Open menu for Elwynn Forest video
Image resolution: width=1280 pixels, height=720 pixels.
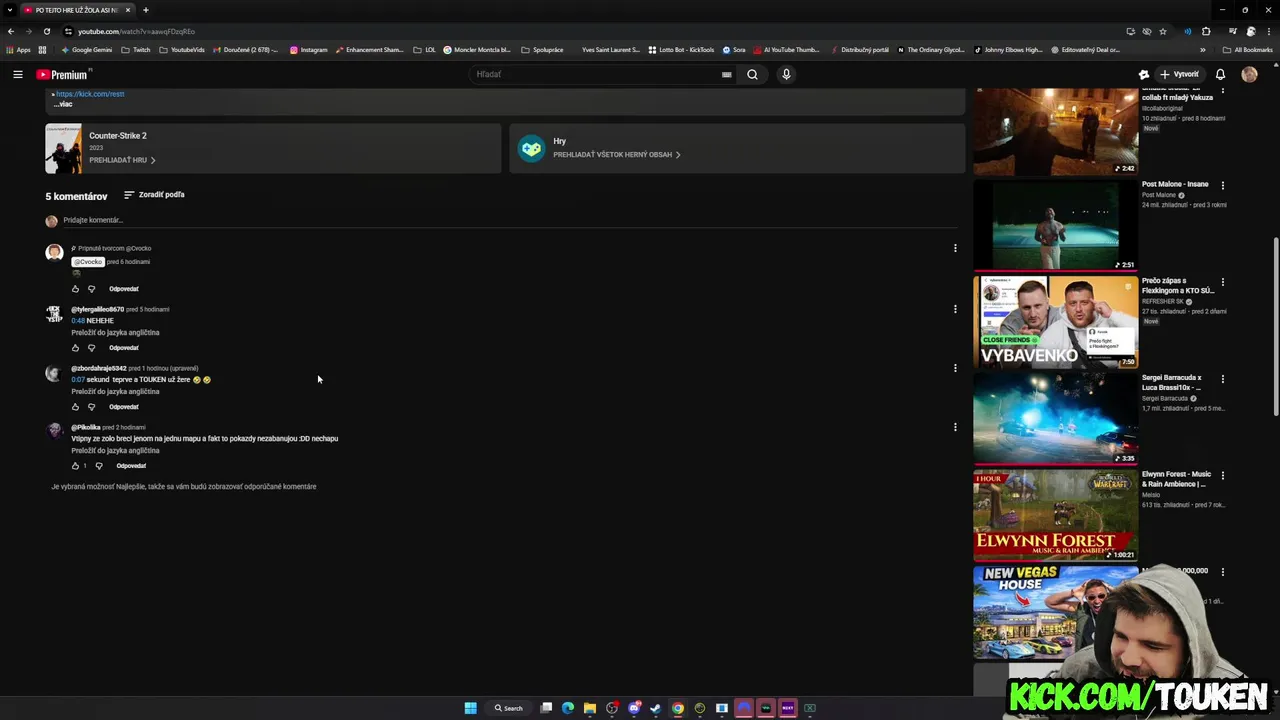click(x=1222, y=475)
